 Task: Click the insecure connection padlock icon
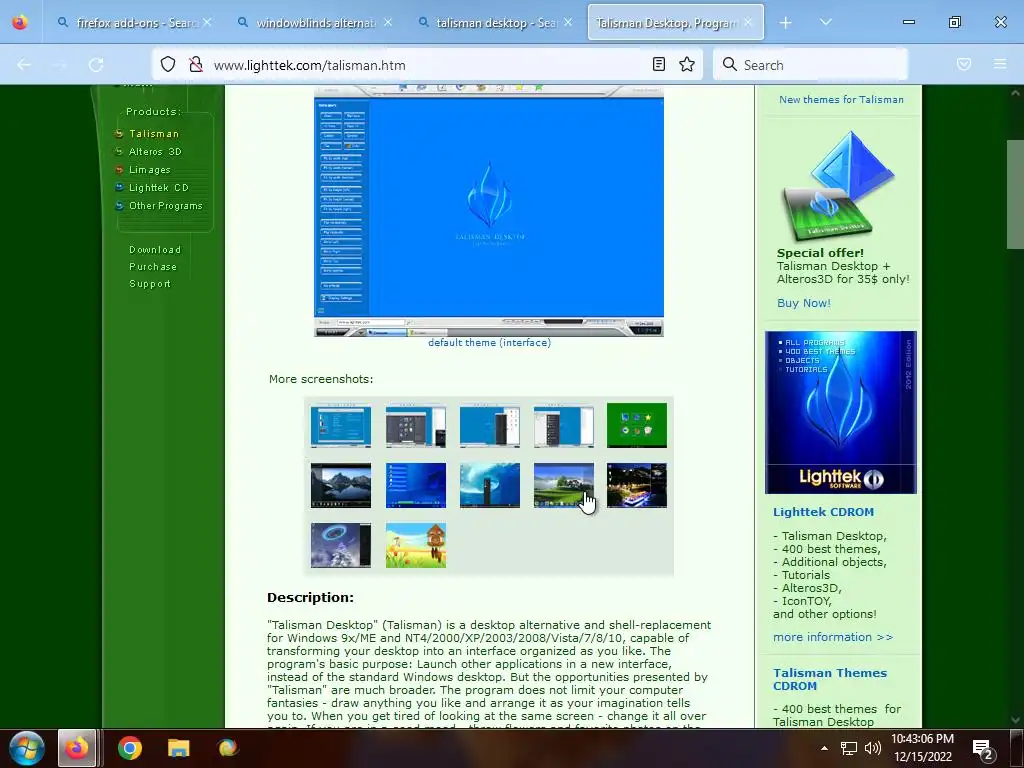[195, 64]
